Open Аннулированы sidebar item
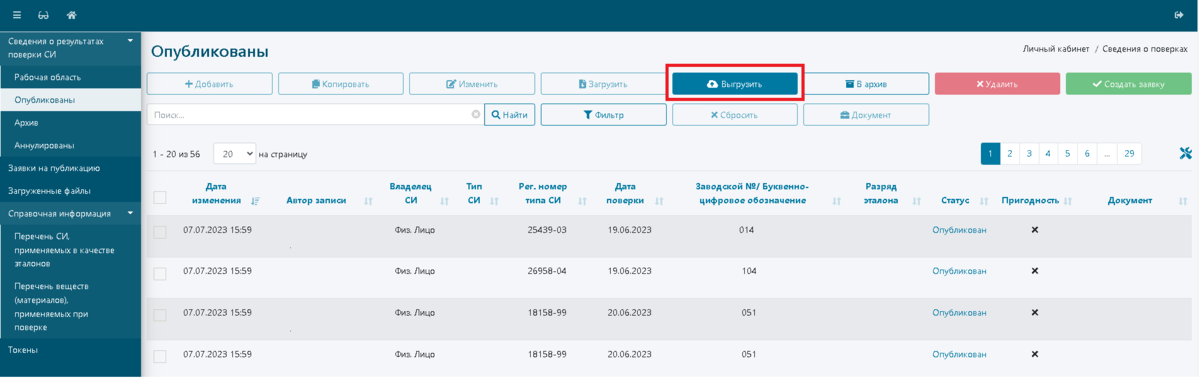Screen dimensions: 1200x380 point(71,145)
